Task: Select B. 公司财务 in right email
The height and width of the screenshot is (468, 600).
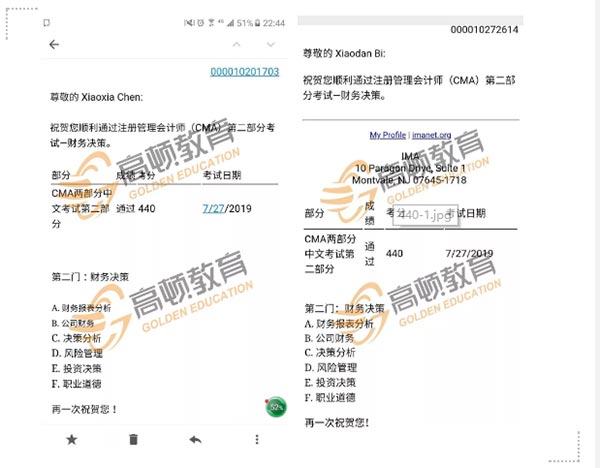Action: pos(329,338)
